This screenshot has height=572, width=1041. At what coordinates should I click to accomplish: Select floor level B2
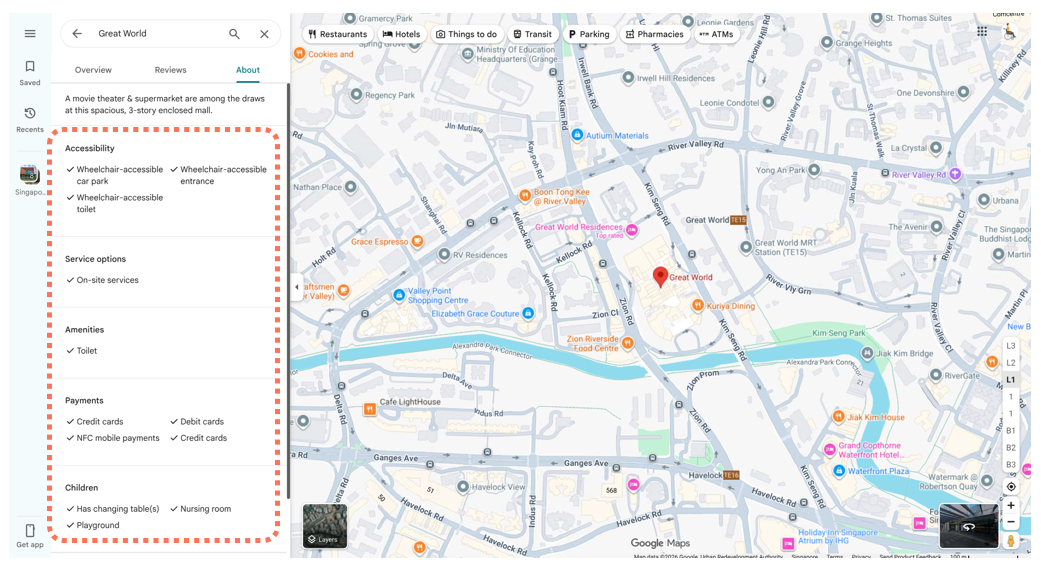pyautogui.click(x=1010, y=448)
